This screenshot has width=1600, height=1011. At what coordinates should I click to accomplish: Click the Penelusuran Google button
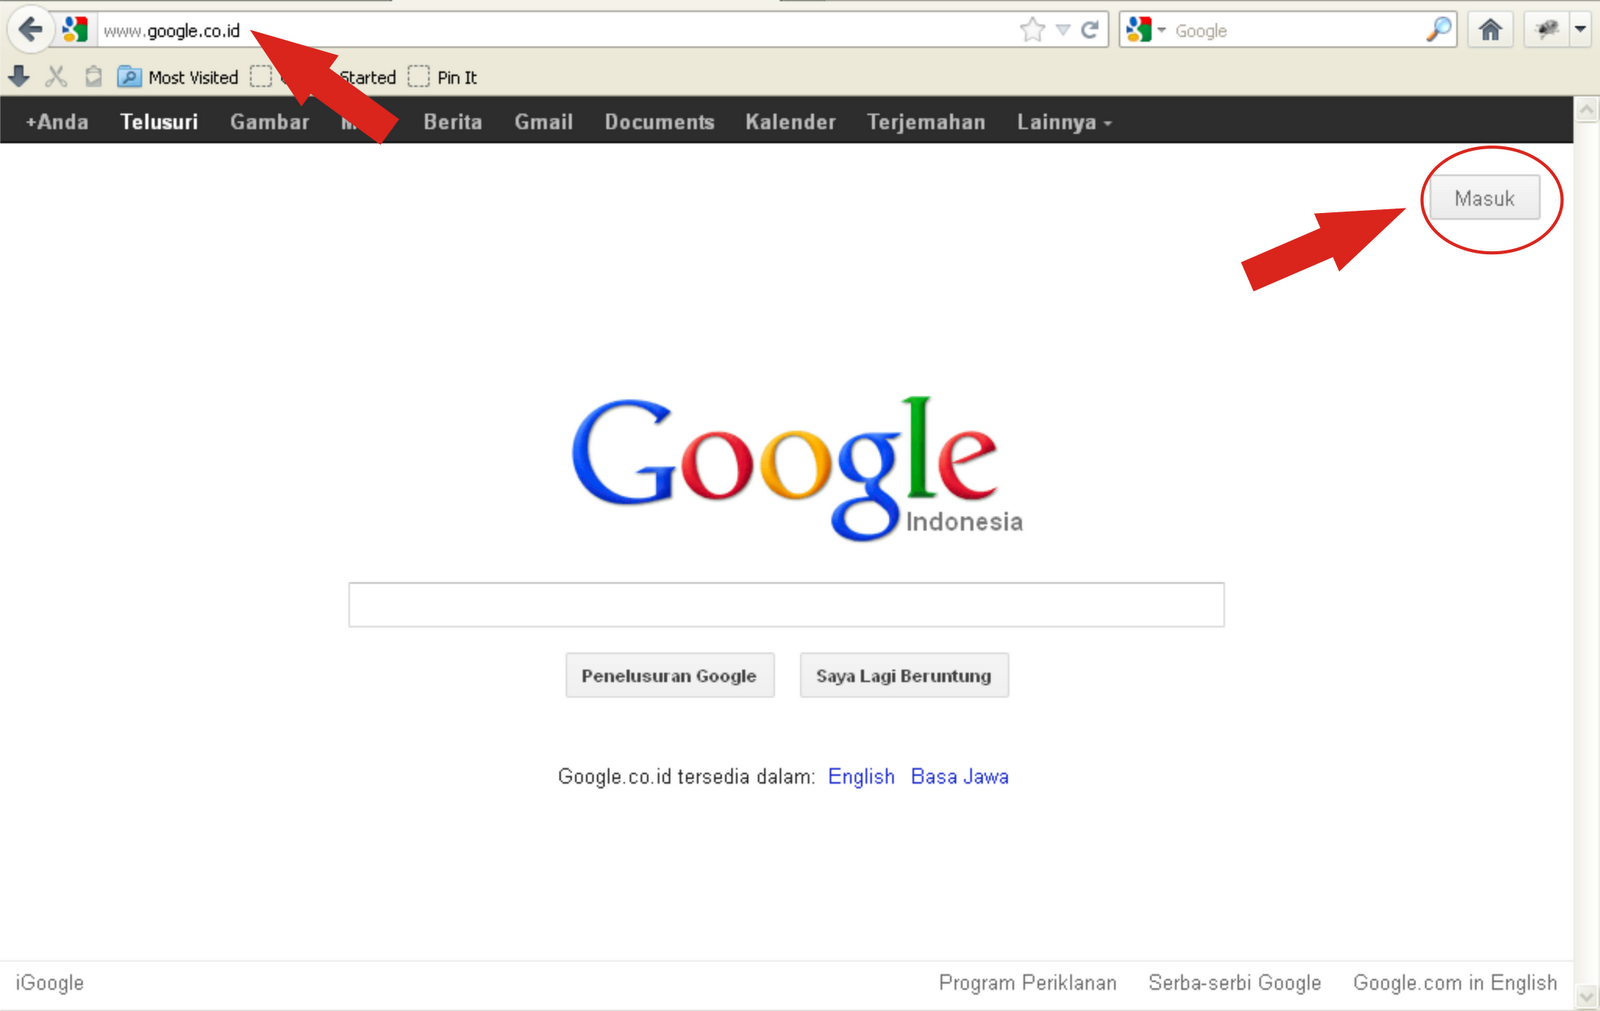click(x=670, y=676)
